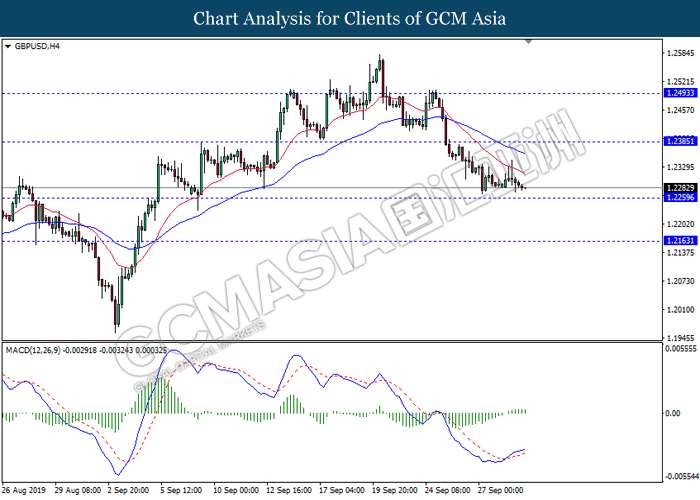Click the 19 Sep 20:00 time marker
Viewport: 700px width, 500px height.
(x=395, y=490)
